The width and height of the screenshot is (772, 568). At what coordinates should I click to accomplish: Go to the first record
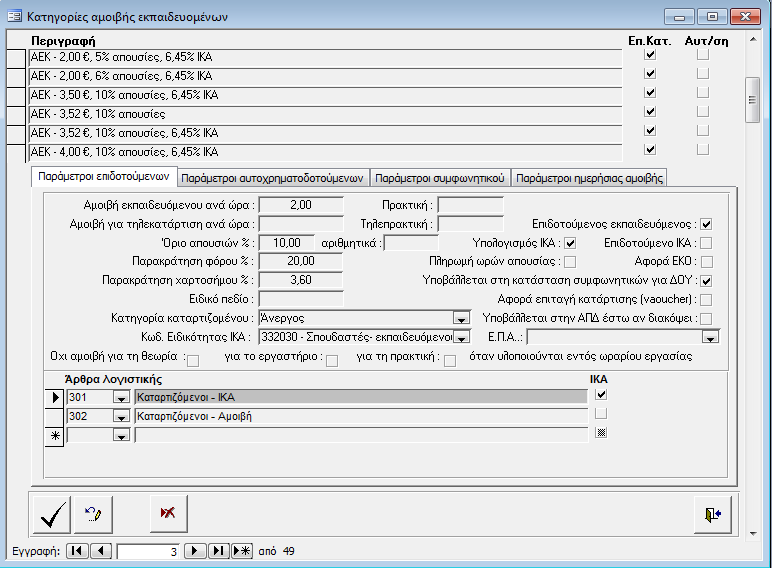[76, 551]
